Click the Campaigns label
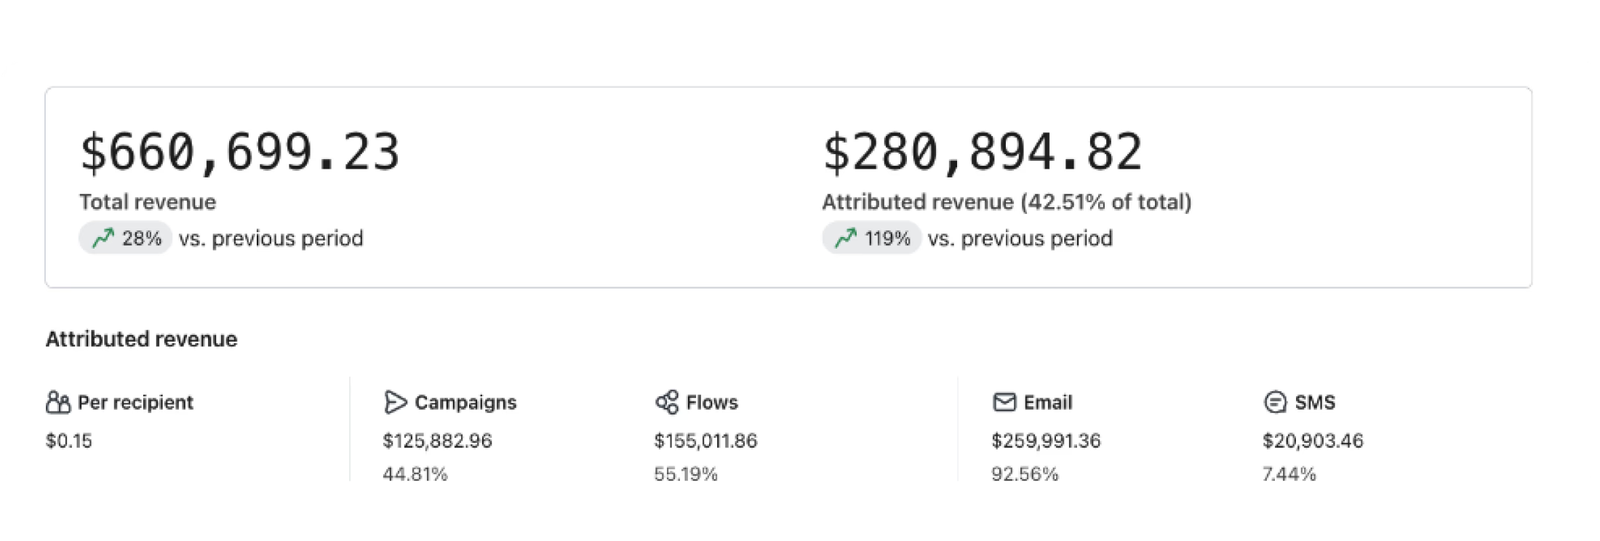Viewport: 1600px width, 541px height. tap(465, 402)
